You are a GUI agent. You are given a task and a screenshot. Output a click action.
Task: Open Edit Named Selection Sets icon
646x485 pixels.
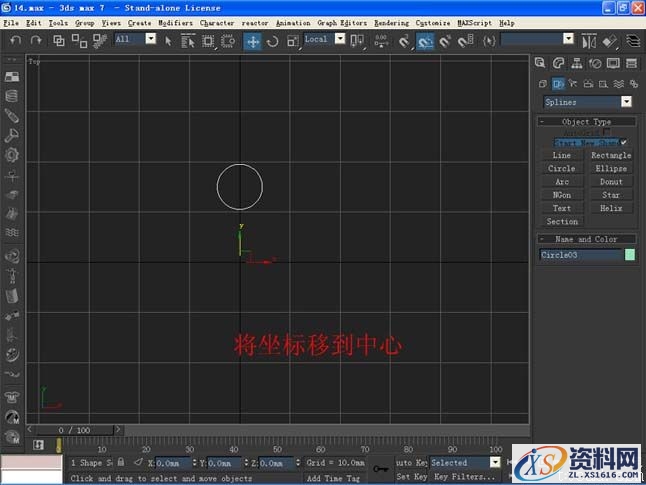(x=489, y=41)
